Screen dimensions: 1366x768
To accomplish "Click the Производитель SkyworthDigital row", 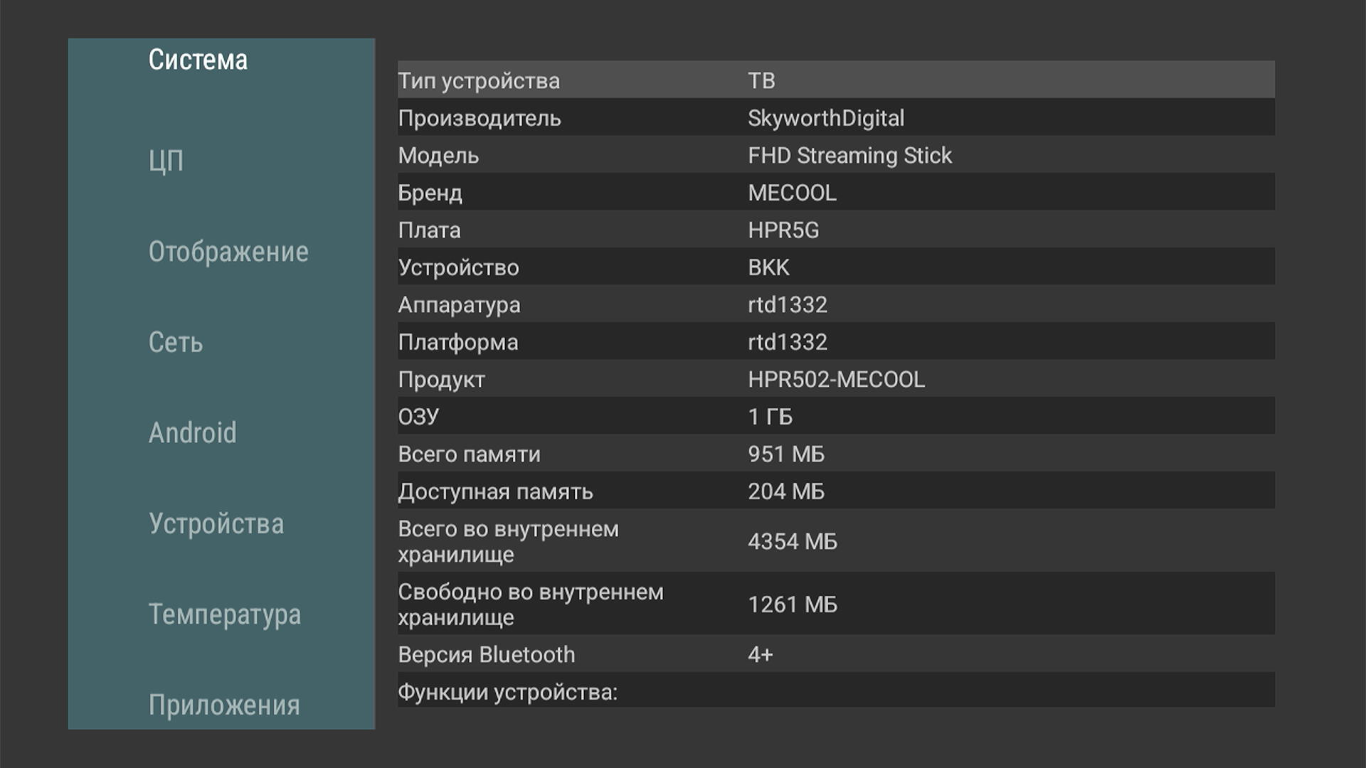I will tap(836, 118).
